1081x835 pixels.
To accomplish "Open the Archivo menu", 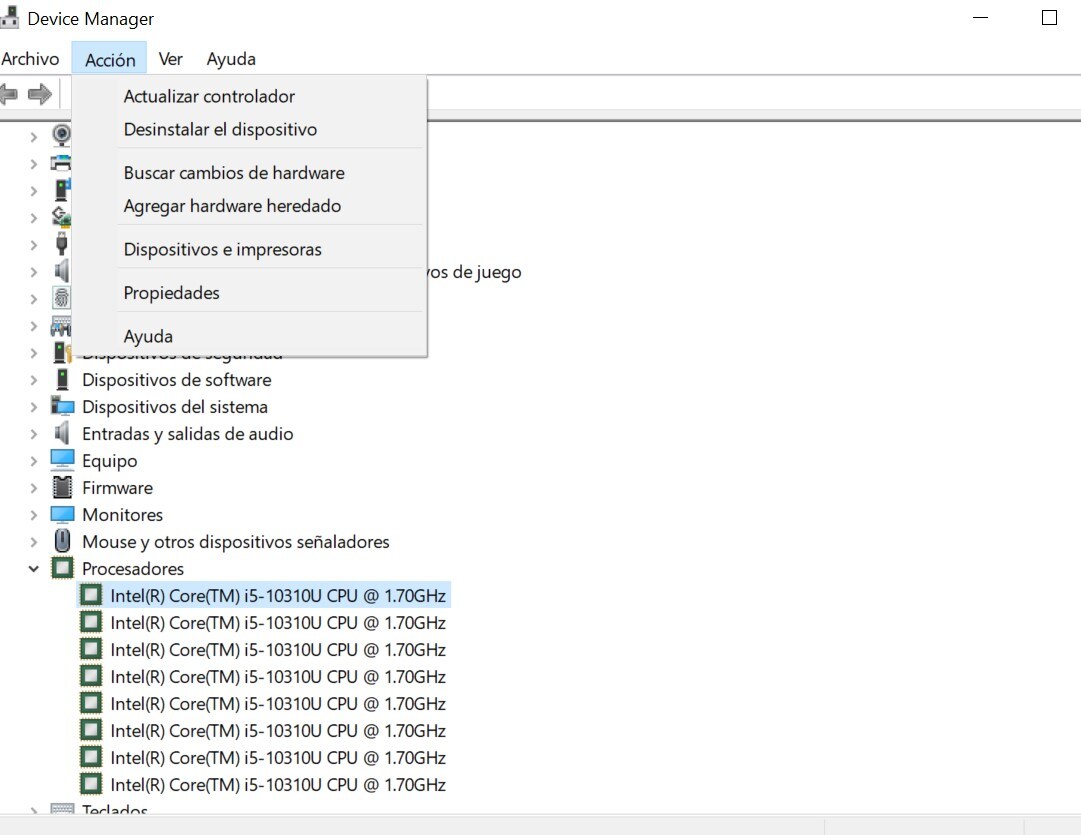I will coord(30,59).
